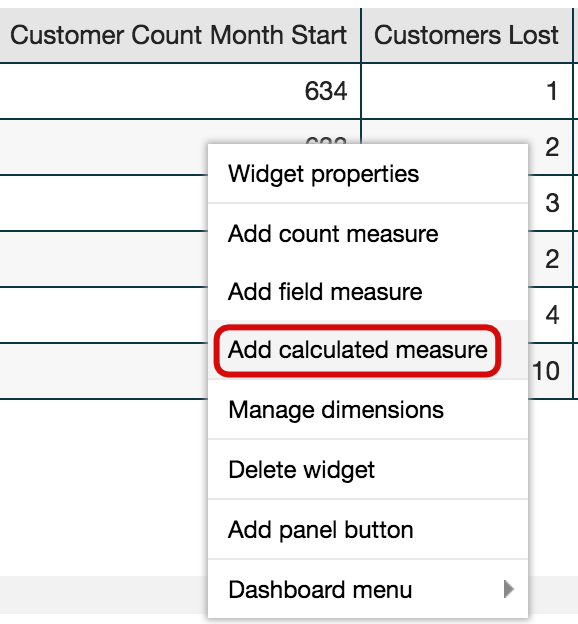Select Customers Lost cell with value 4
Screen dimensions: 578x624
click(550, 315)
